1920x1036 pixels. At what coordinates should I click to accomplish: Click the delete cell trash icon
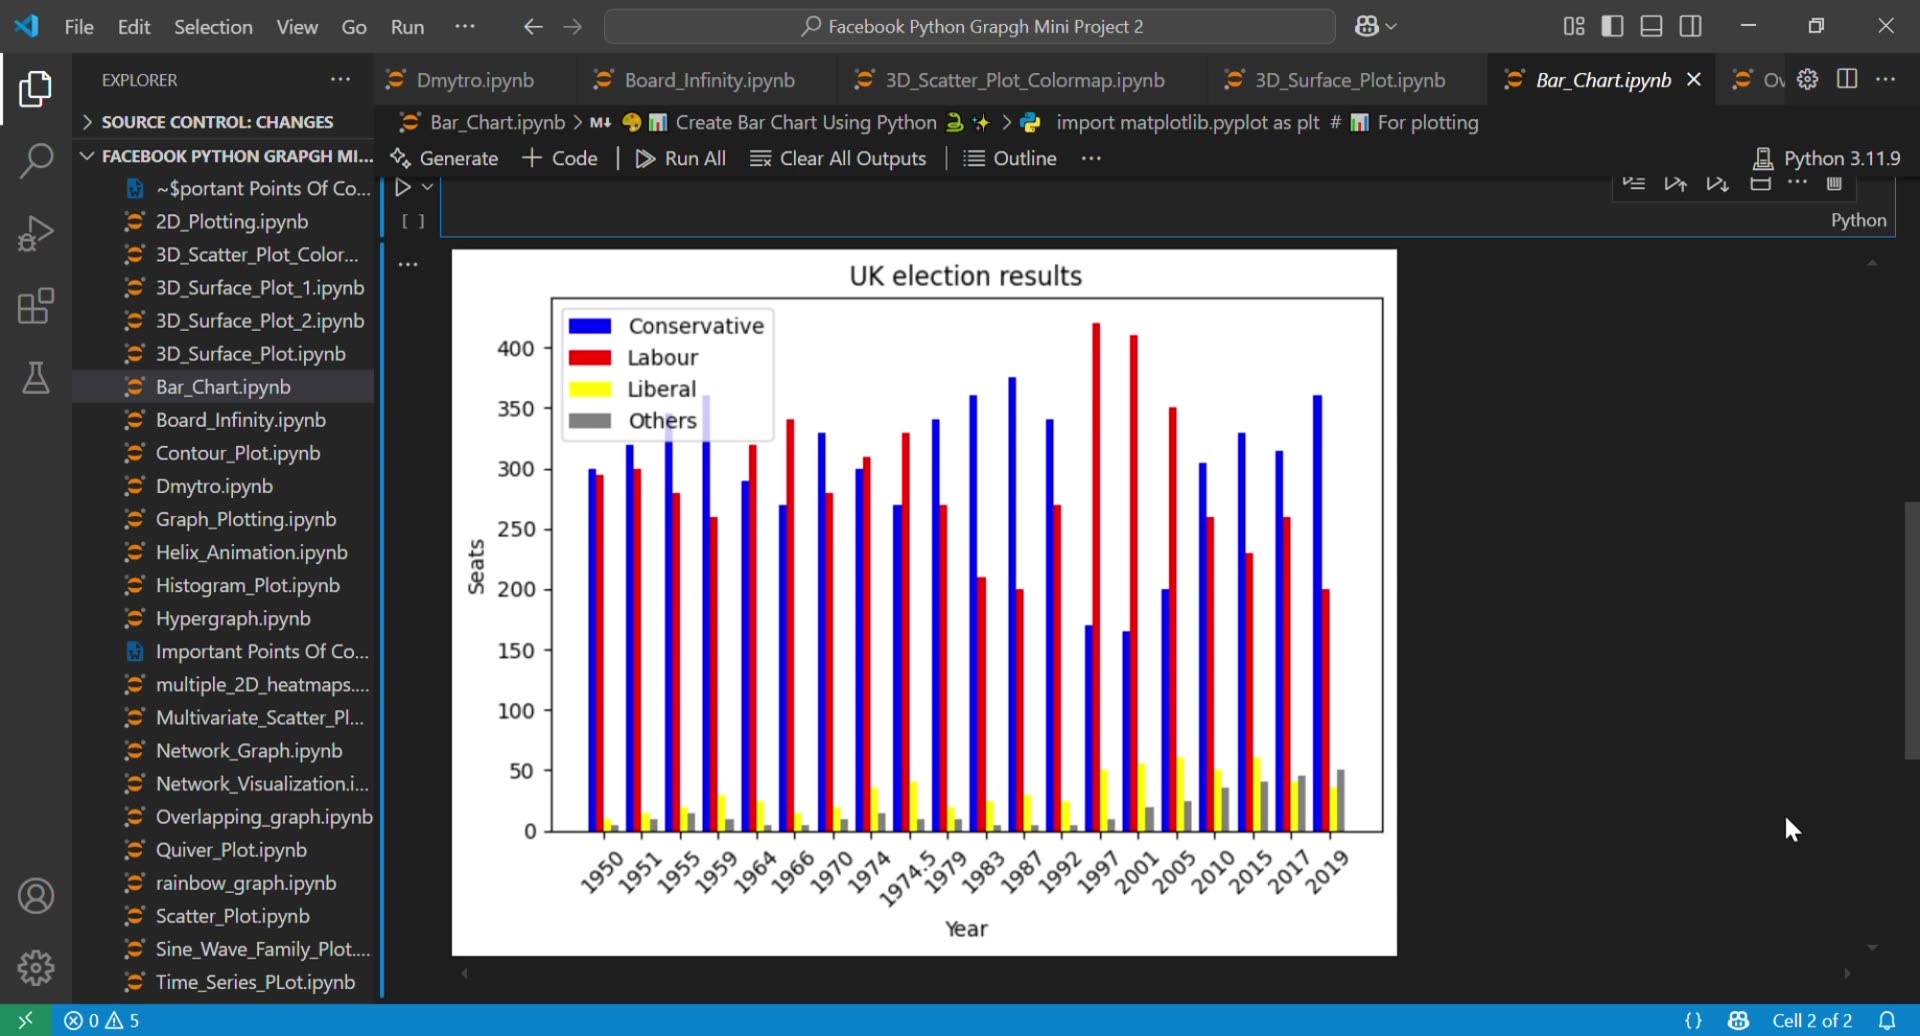tap(1834, 183)
